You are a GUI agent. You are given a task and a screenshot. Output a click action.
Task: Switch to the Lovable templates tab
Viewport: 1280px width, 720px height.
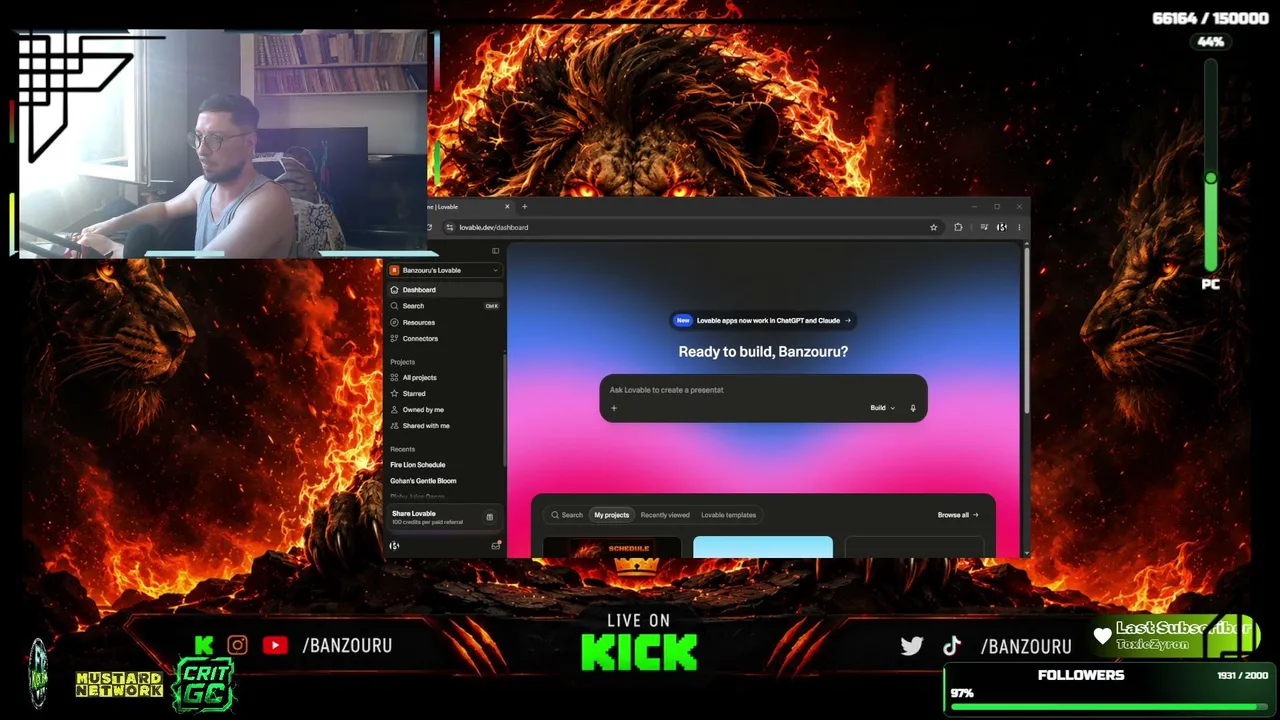coord(728,515)
